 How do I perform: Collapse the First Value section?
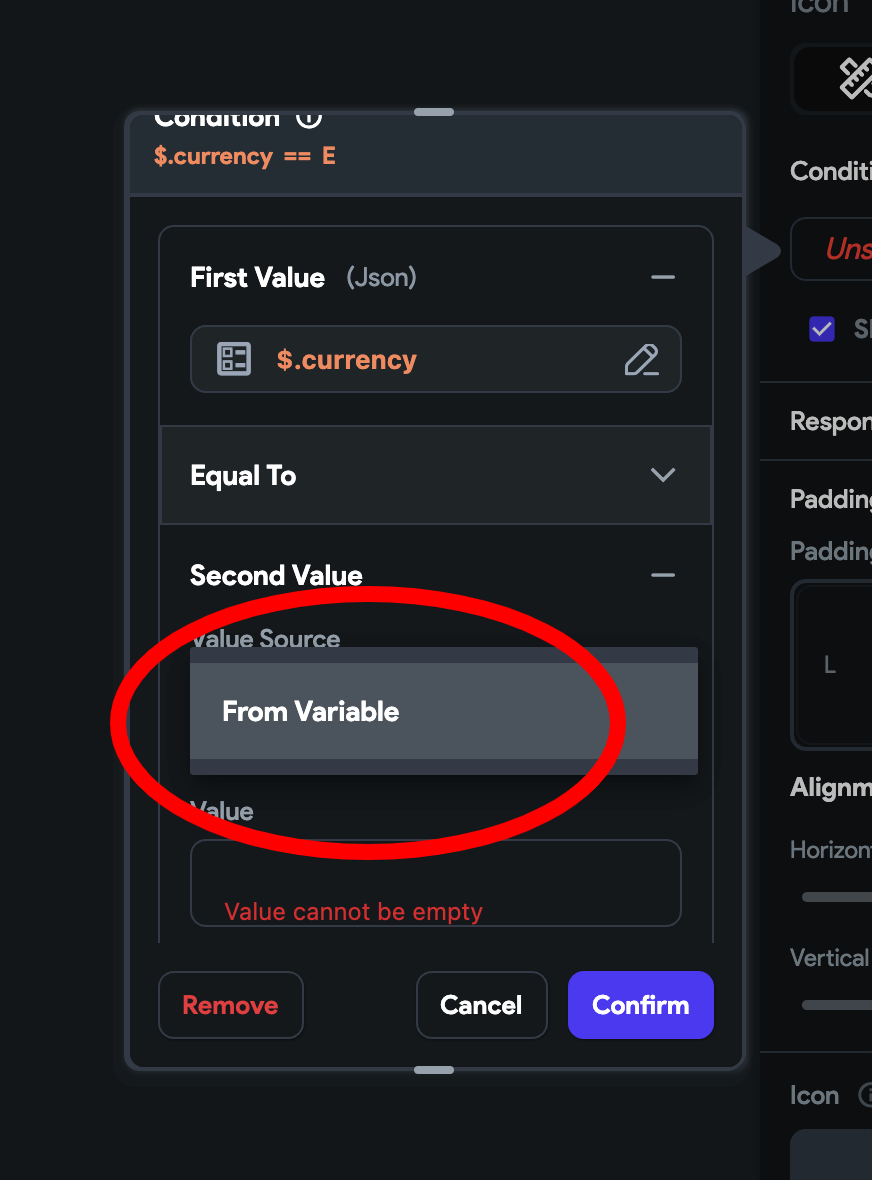(x=663, y=277)
